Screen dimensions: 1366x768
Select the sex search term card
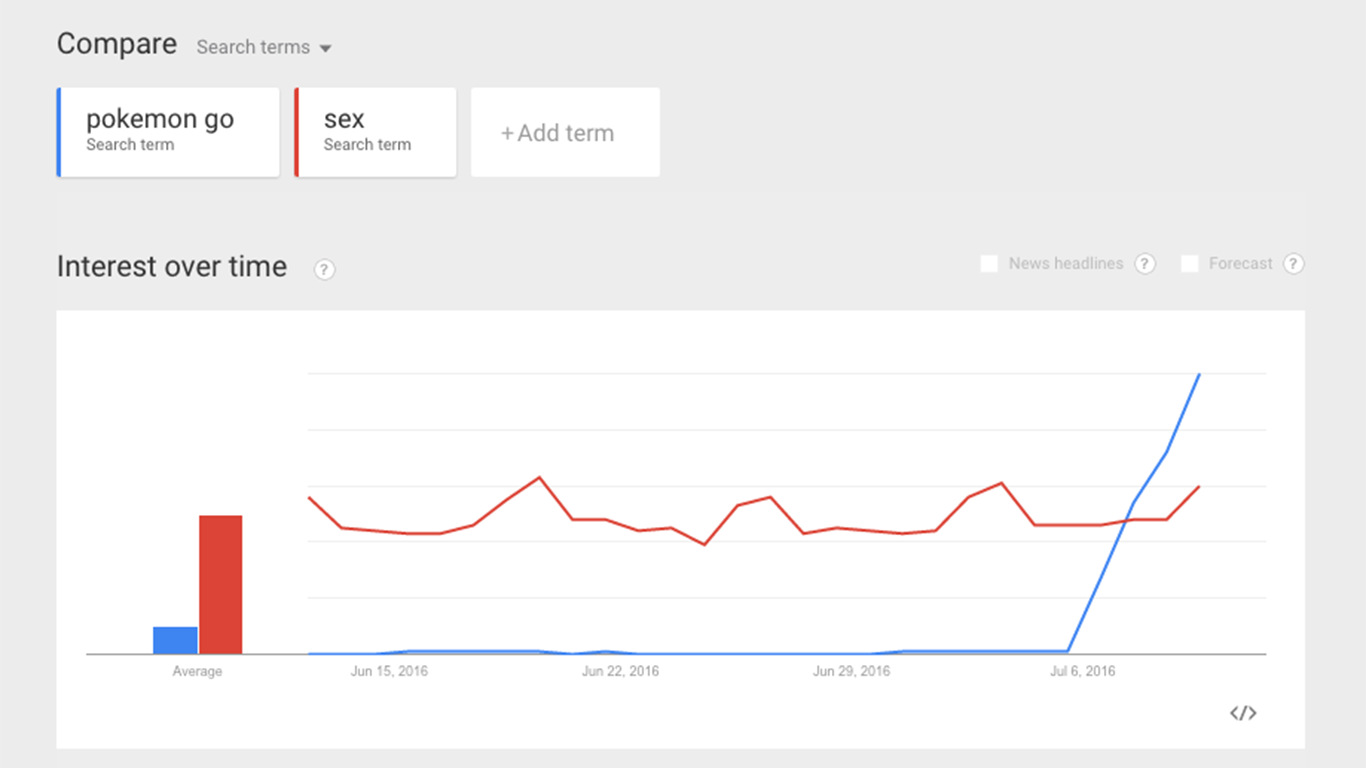pyautogui.click(x=376, y=132)
